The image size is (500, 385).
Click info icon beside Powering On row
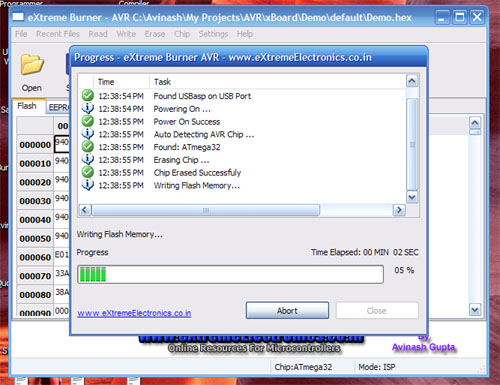click(88, 108)
